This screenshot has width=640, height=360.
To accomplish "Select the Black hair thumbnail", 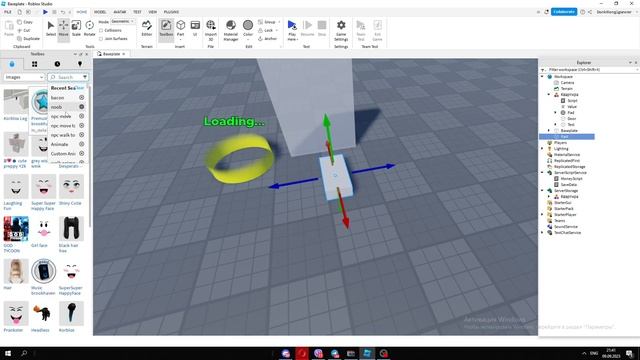I will click(71, 229).
